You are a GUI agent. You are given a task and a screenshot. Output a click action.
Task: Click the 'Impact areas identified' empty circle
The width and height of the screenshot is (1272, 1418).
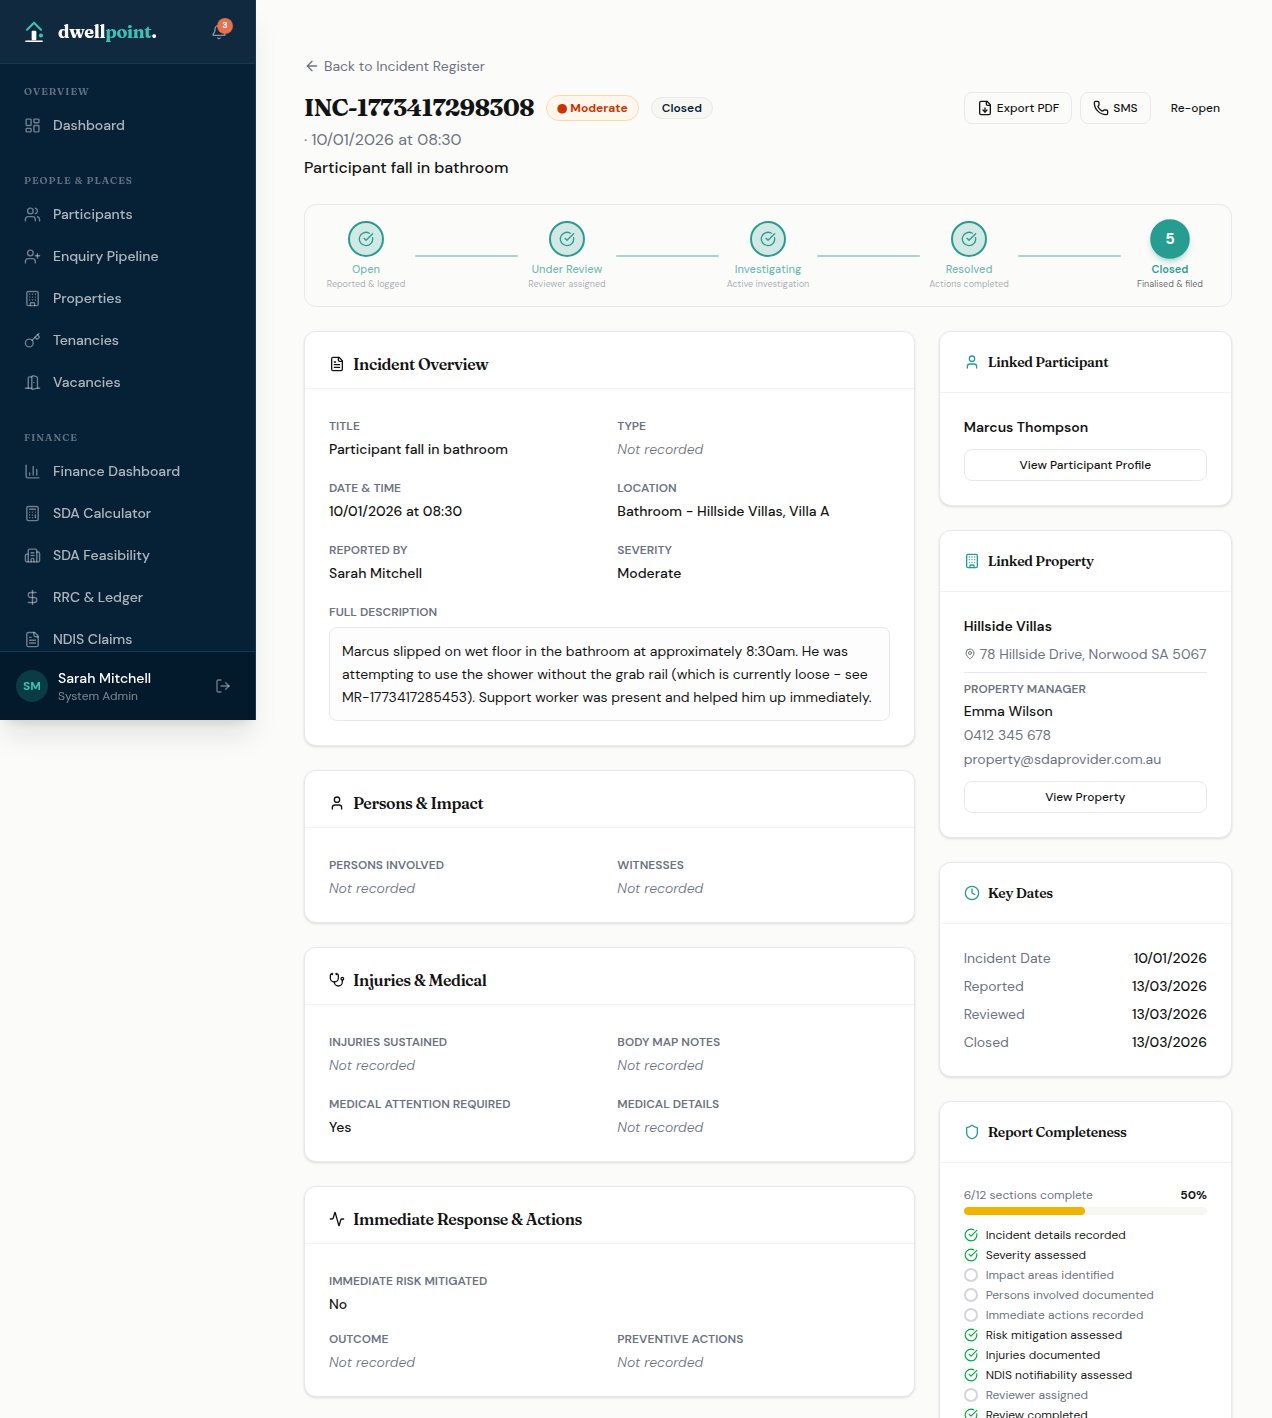pos(971,1275)
